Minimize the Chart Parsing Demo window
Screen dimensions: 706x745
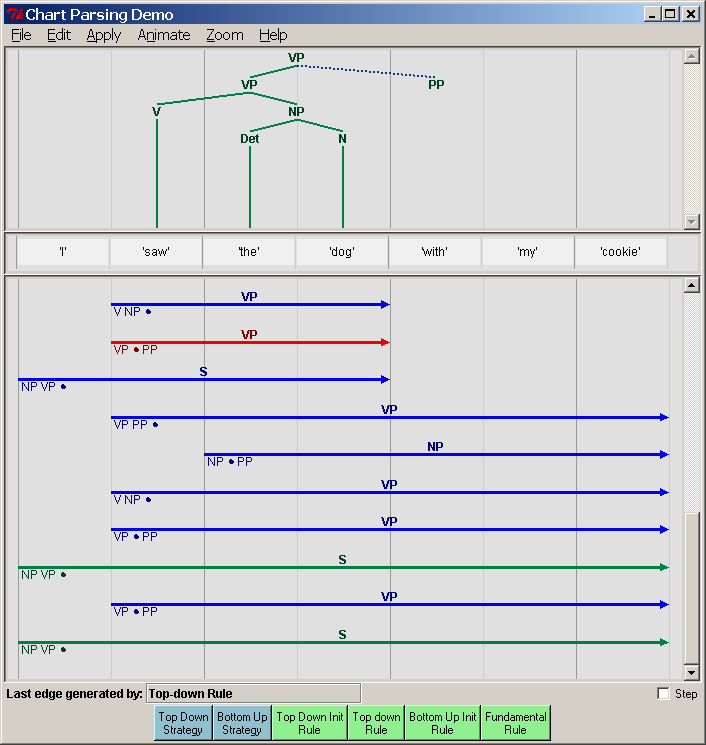coord(652,14)
